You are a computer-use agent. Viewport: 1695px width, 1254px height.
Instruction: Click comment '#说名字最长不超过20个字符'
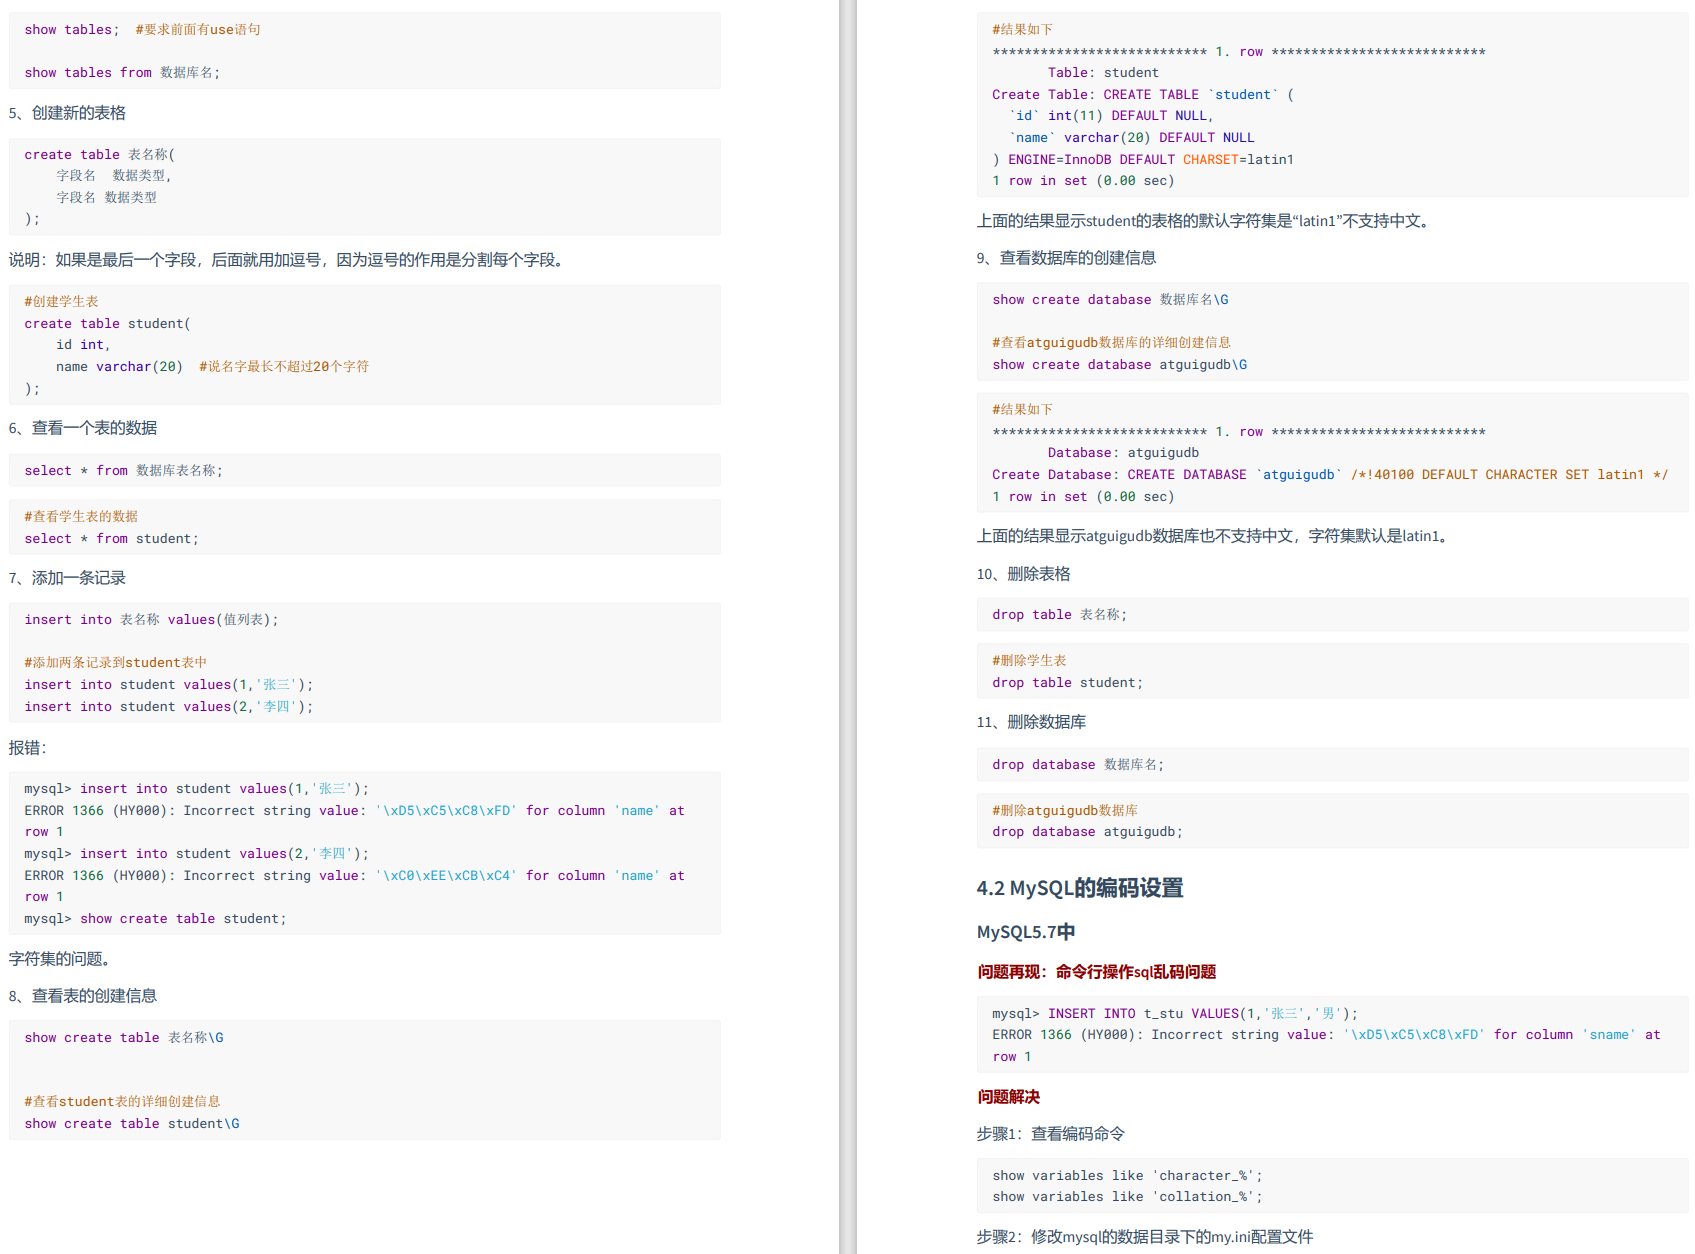[x=284, y=367]
